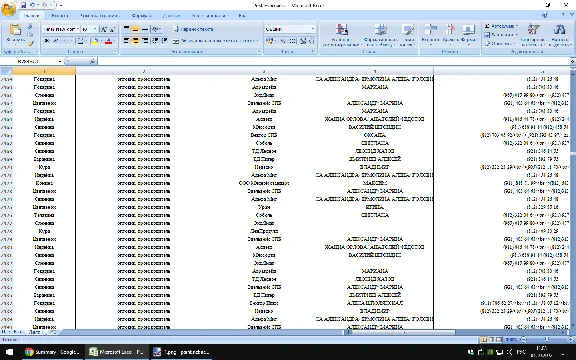Open Sort and Filter funnel icon
The height and width of the screenshot is (360, 576).
533,35
